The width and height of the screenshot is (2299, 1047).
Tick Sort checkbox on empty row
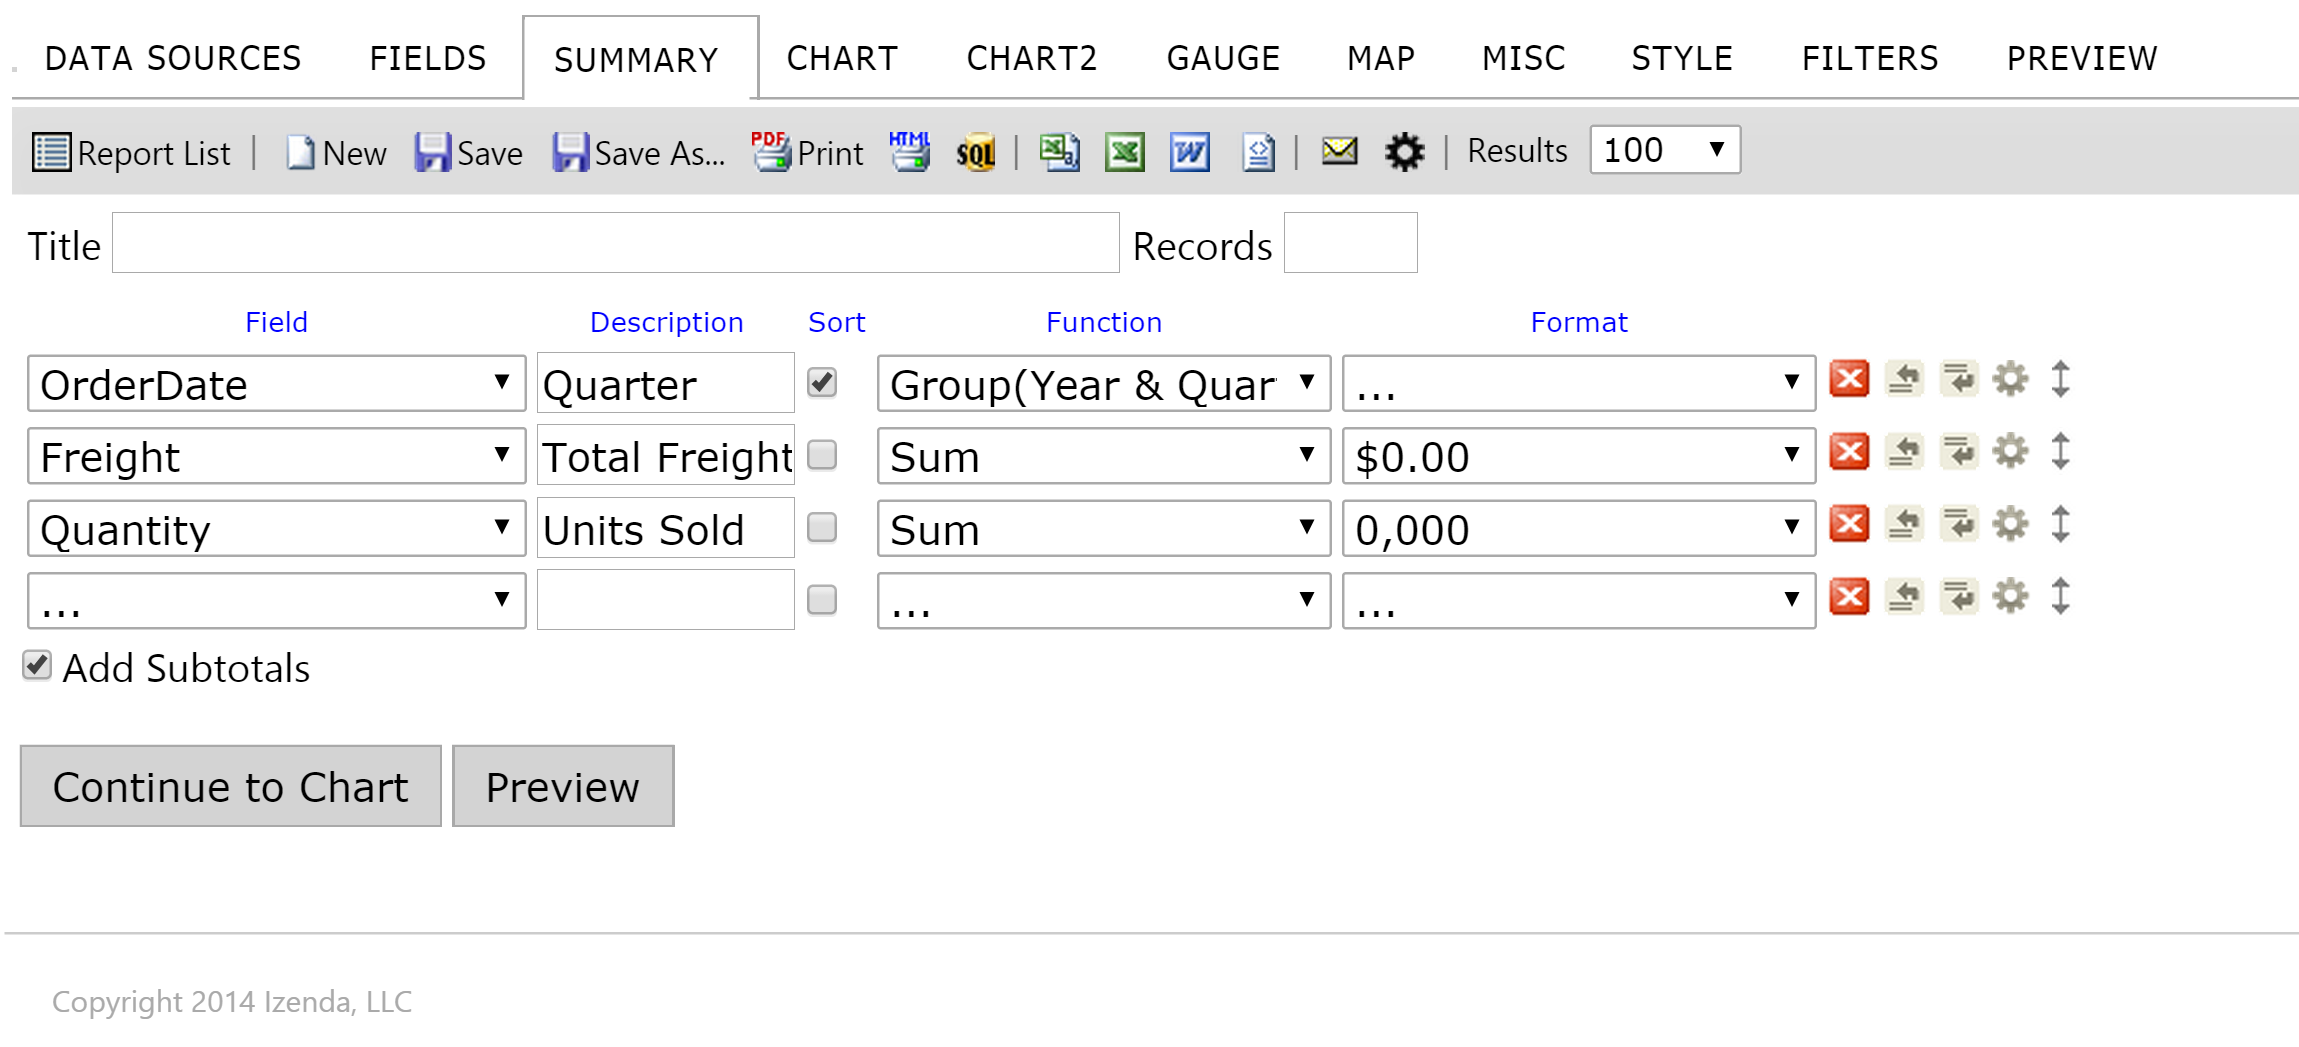(x=822, y=599)
